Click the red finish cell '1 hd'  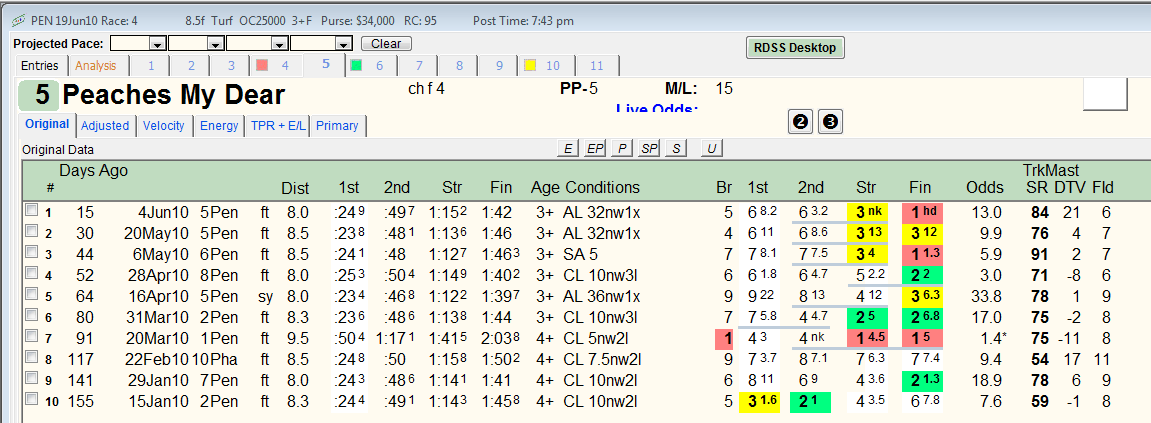(x=921, y=213)
